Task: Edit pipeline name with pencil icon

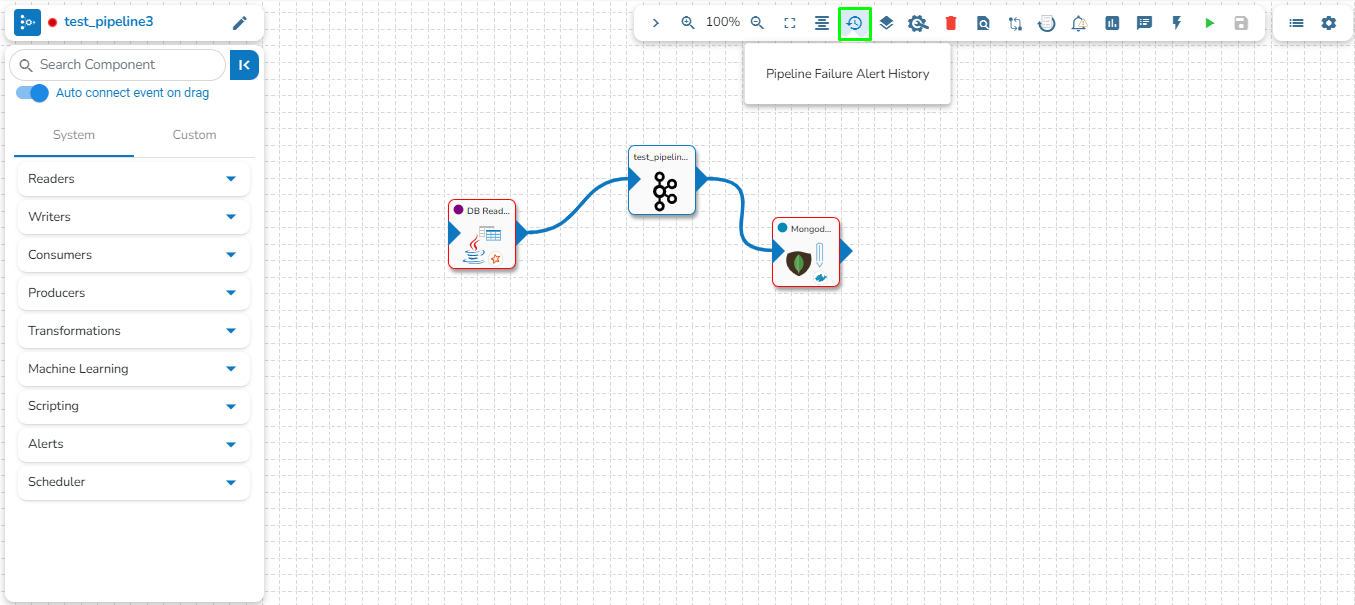Action: pos(239,23)
